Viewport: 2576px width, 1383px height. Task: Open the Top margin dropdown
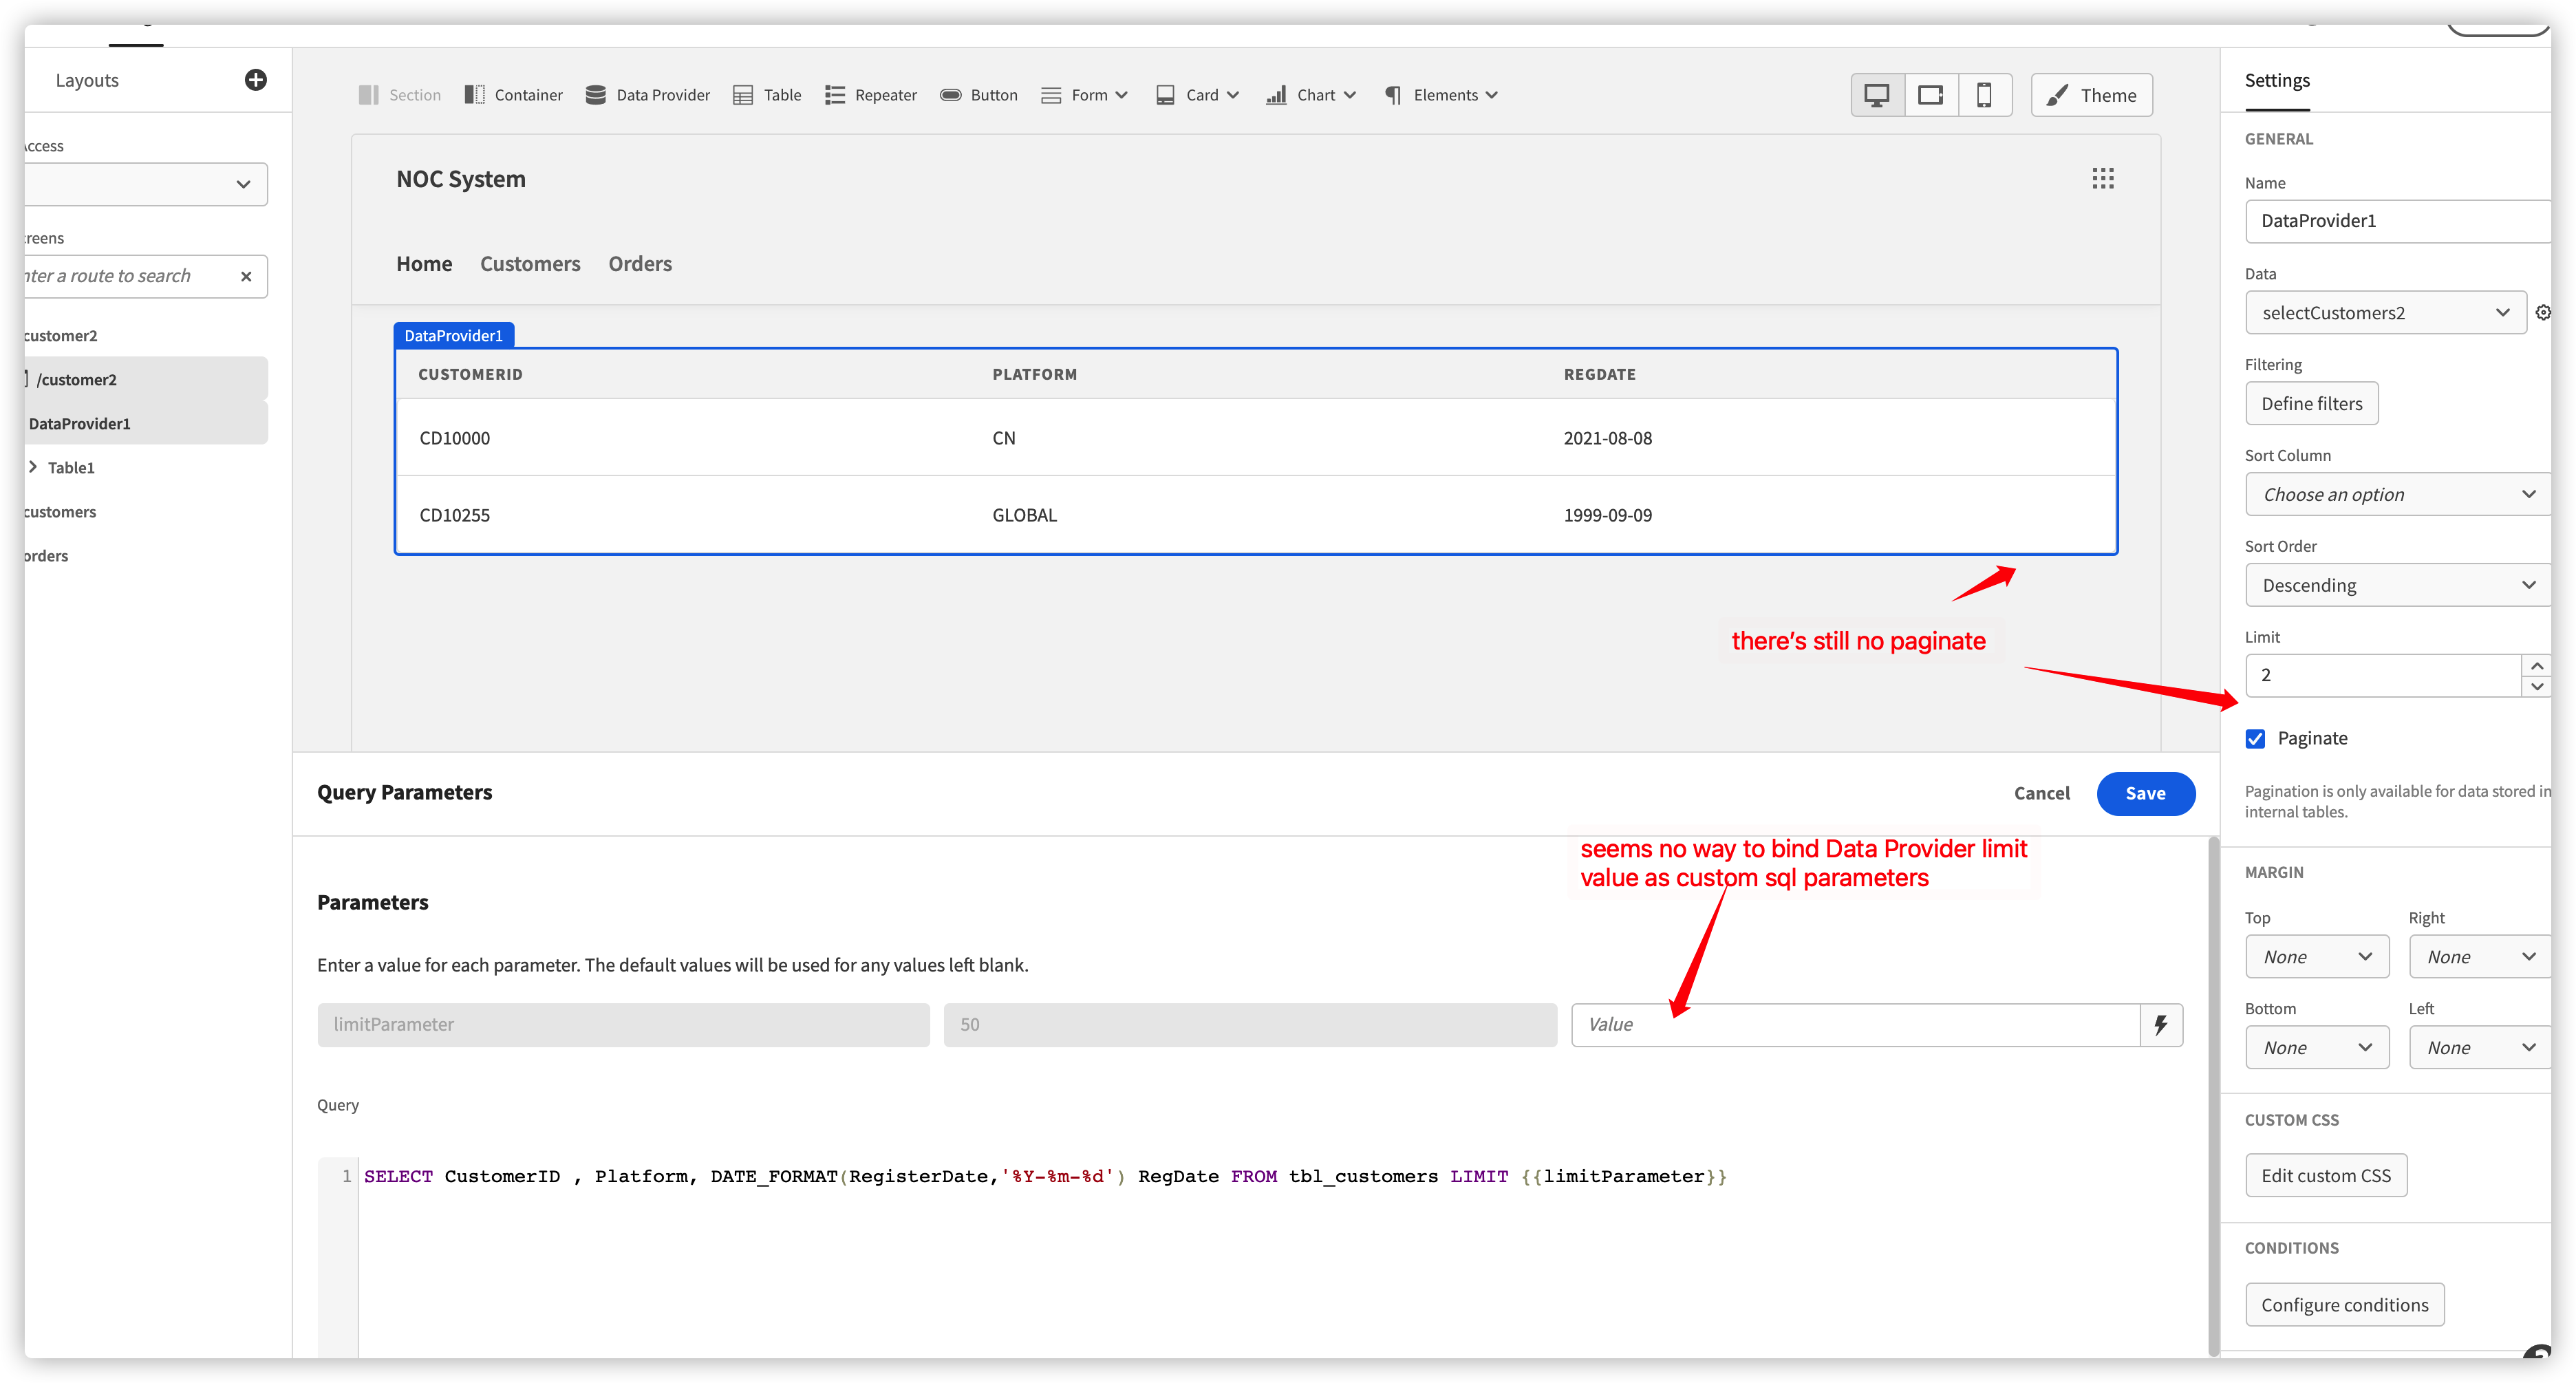click(2316, 956)
